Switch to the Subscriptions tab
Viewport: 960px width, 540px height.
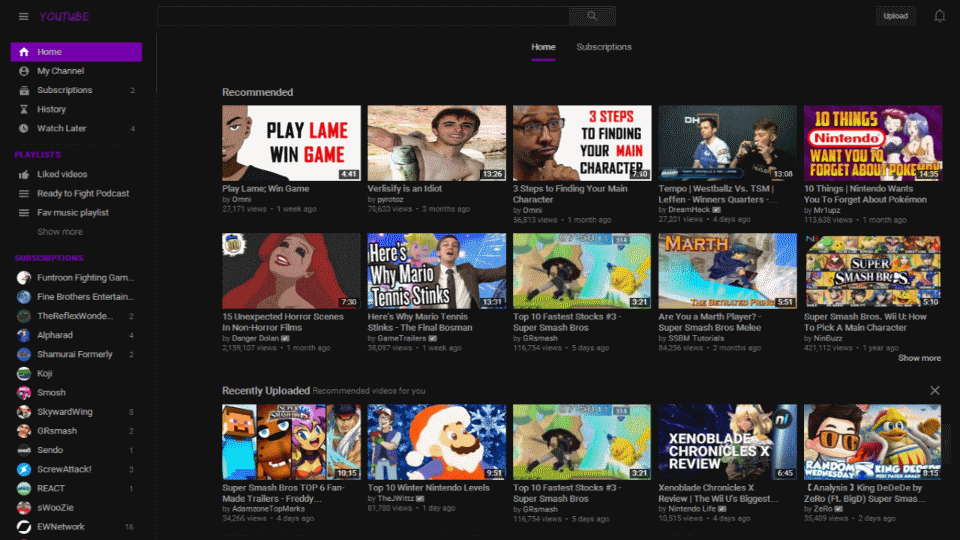(x=604, y=47)
